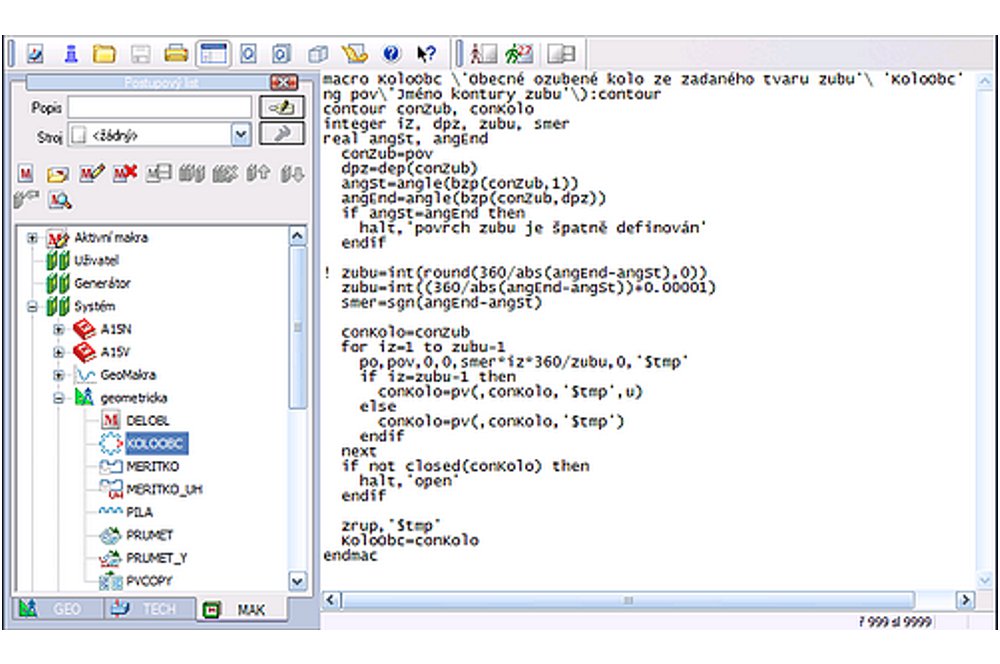The height and width of the screenshot is (664, 1000).
Task: Click the hand-writing button beside Popis
Action: (281, 107)
